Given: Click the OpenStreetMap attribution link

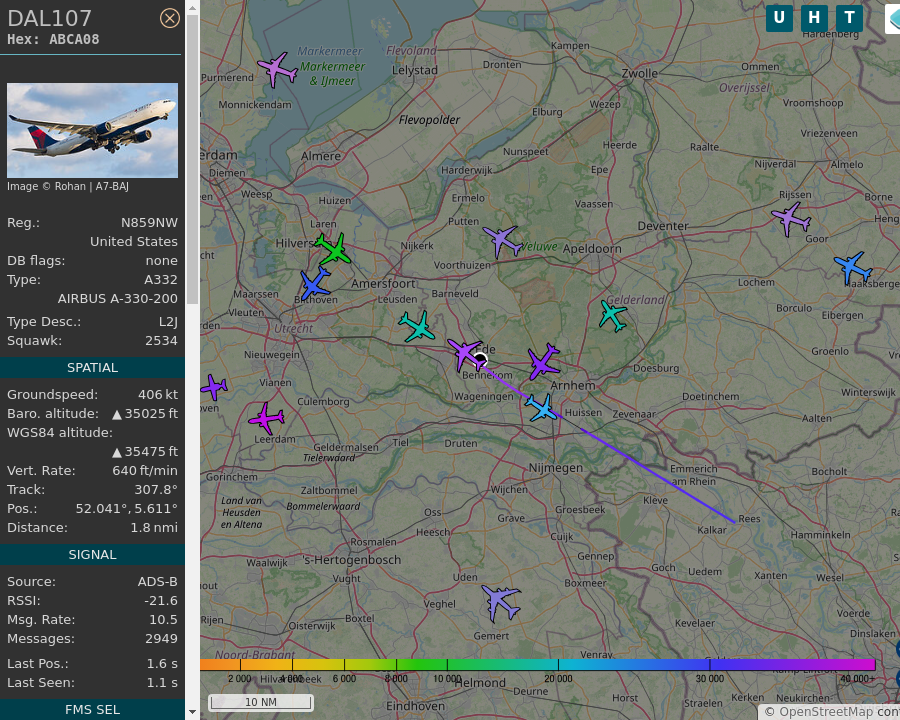Looking at the screenshot, I should 825,712.
